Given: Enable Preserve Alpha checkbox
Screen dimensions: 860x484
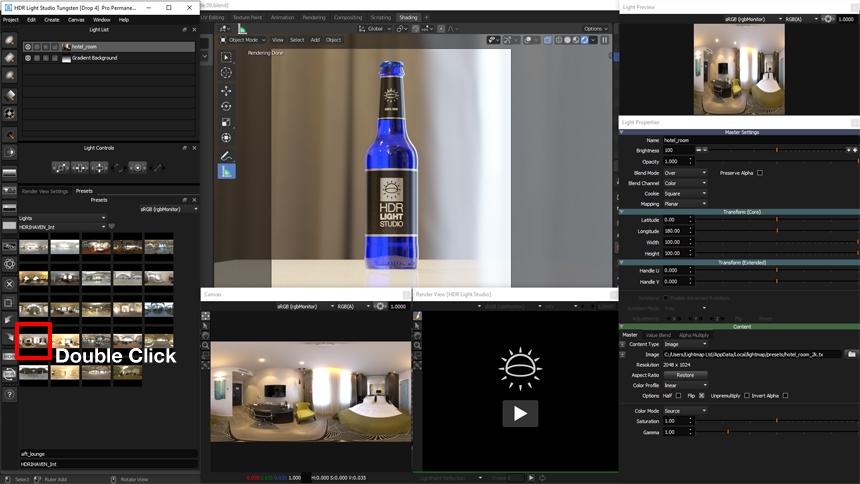Looking at the screenshot, I should [x=760, y=173].
